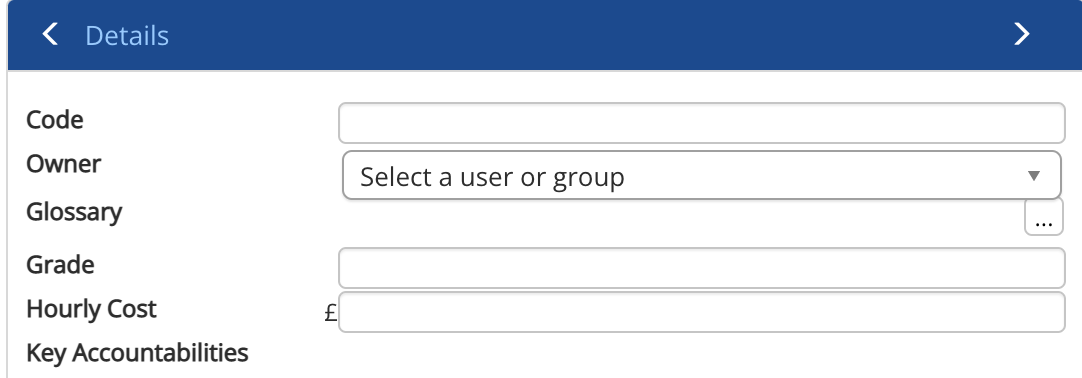Click the Code field label
Viewport: 1082px width, 378px height.
(x=55, y=120)
